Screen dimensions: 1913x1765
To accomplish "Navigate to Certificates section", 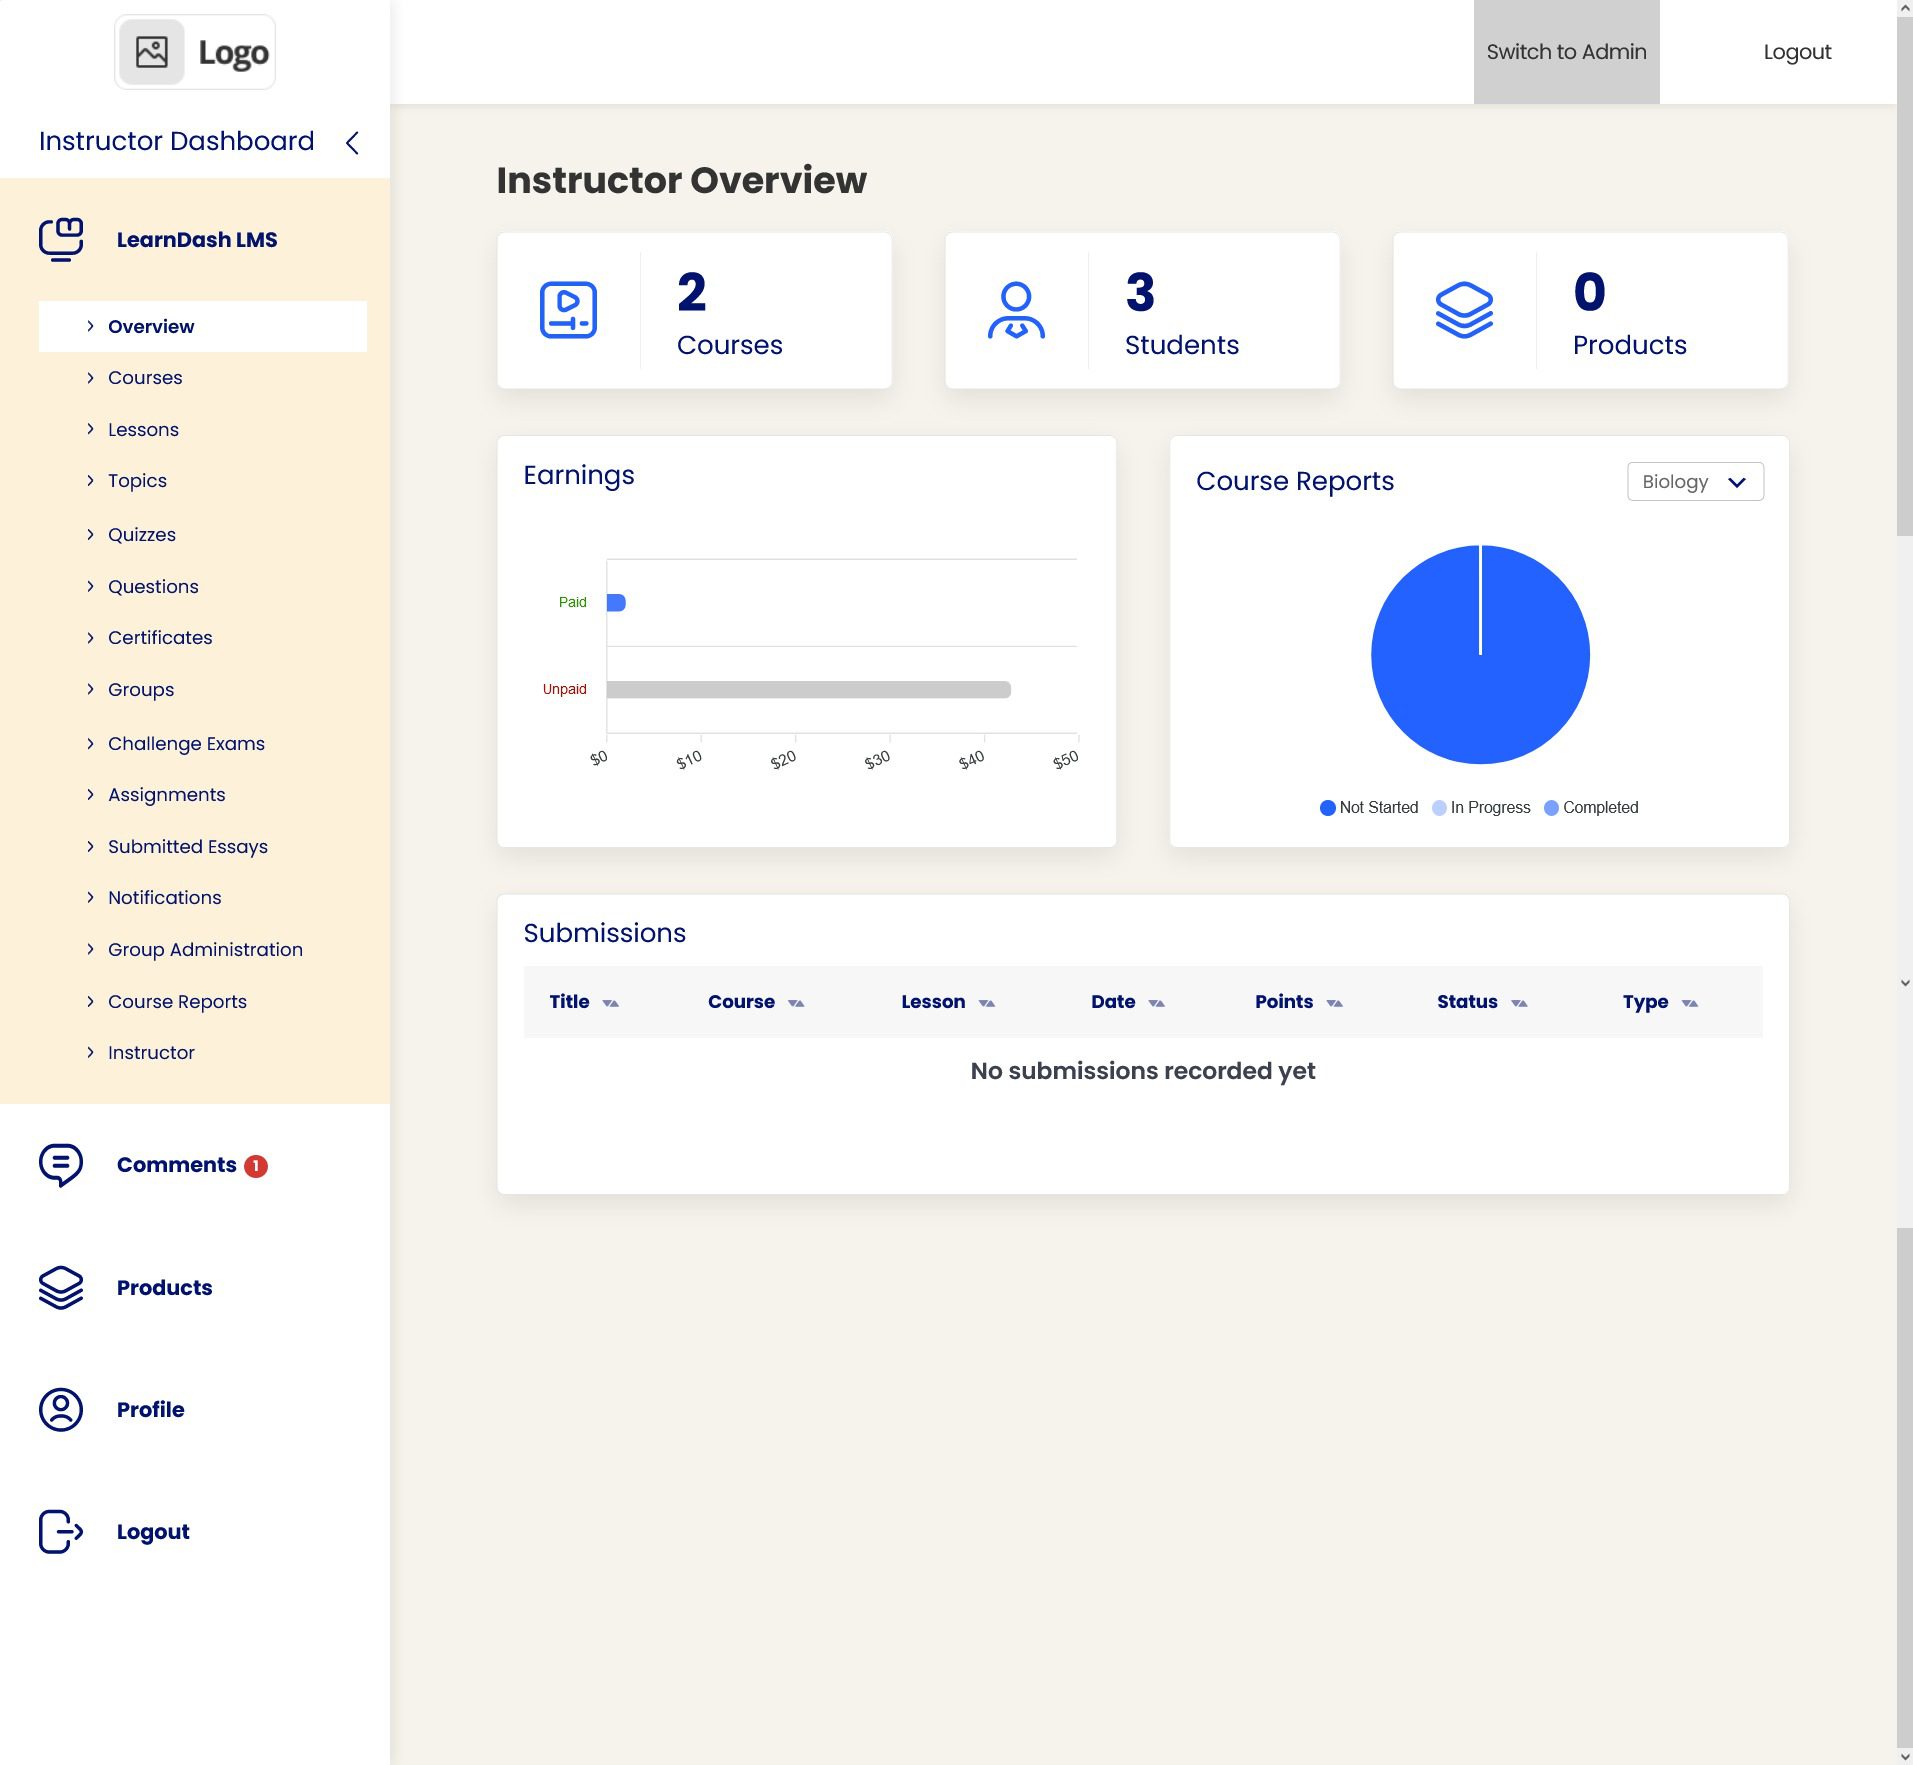I will point(160,638).
